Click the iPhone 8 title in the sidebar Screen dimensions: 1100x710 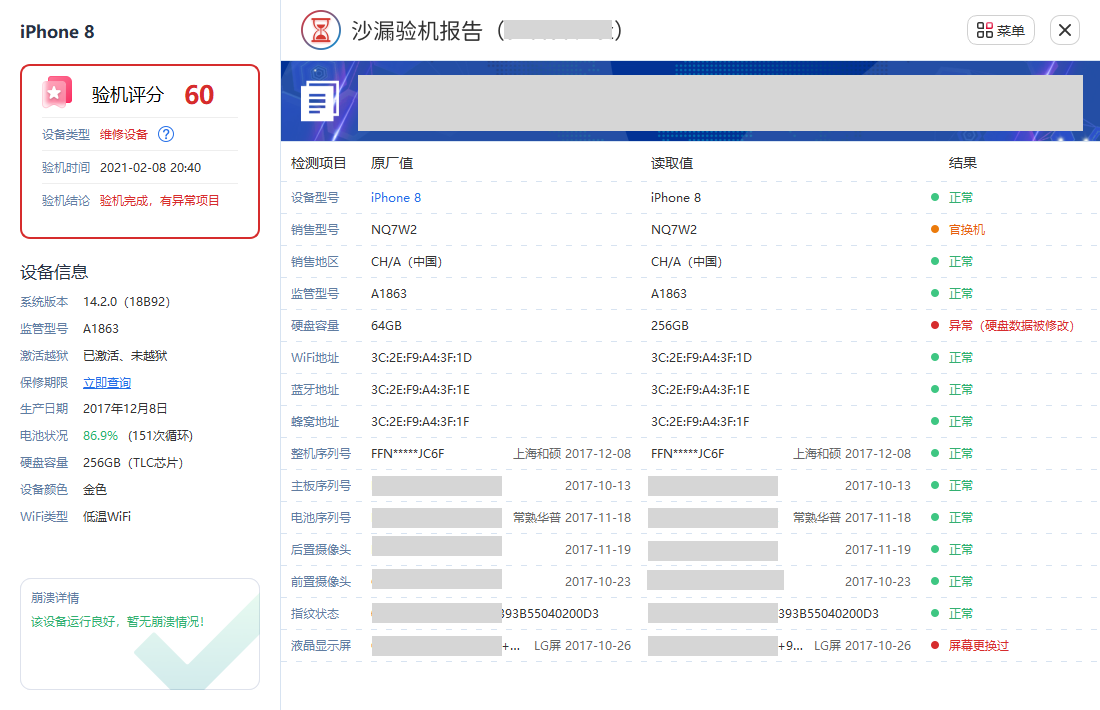click(57, 32)
